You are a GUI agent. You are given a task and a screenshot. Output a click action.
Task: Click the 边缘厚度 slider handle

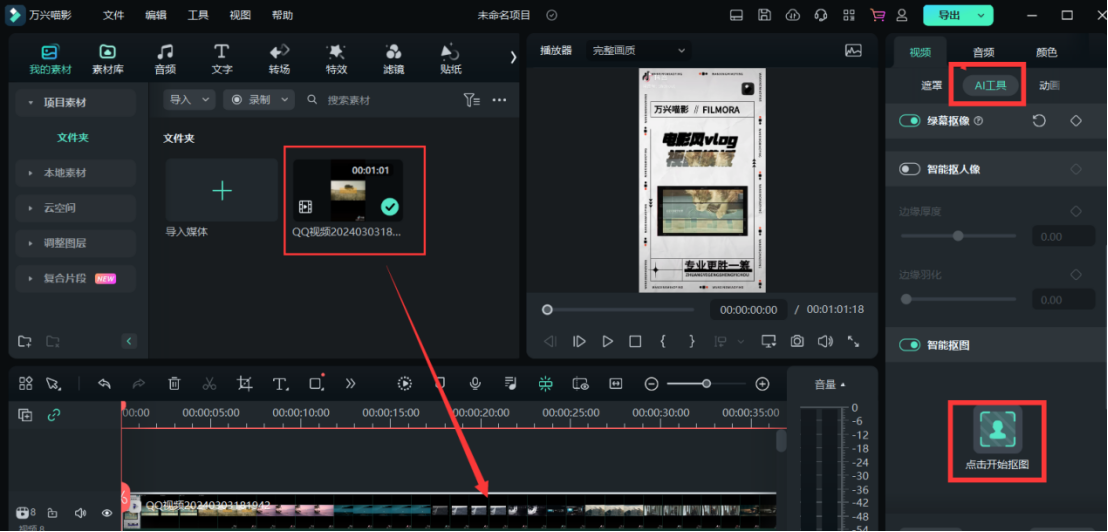[x=958, y=236]
